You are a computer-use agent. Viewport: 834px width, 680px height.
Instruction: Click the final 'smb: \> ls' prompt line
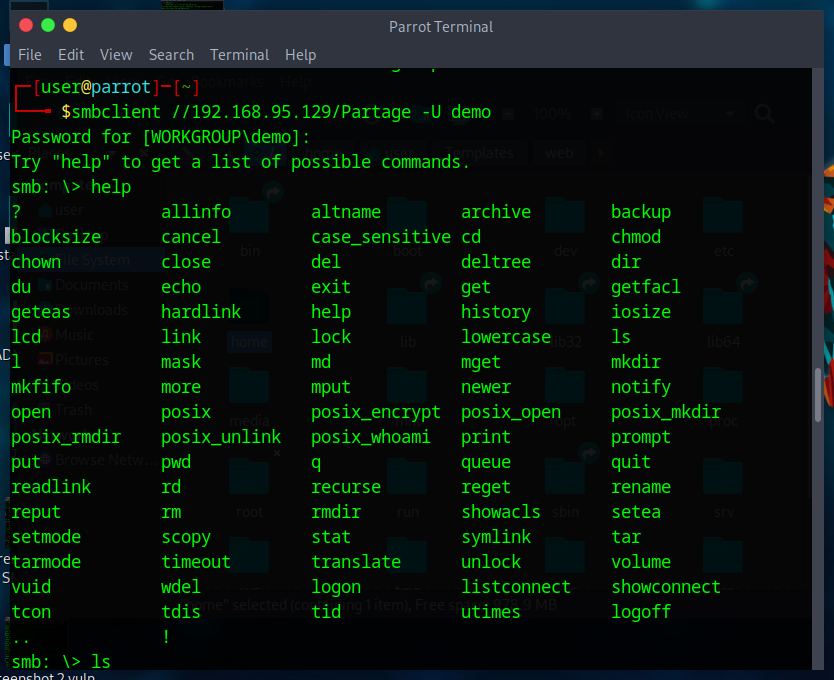pyautogui.click(x=61, y=662)
